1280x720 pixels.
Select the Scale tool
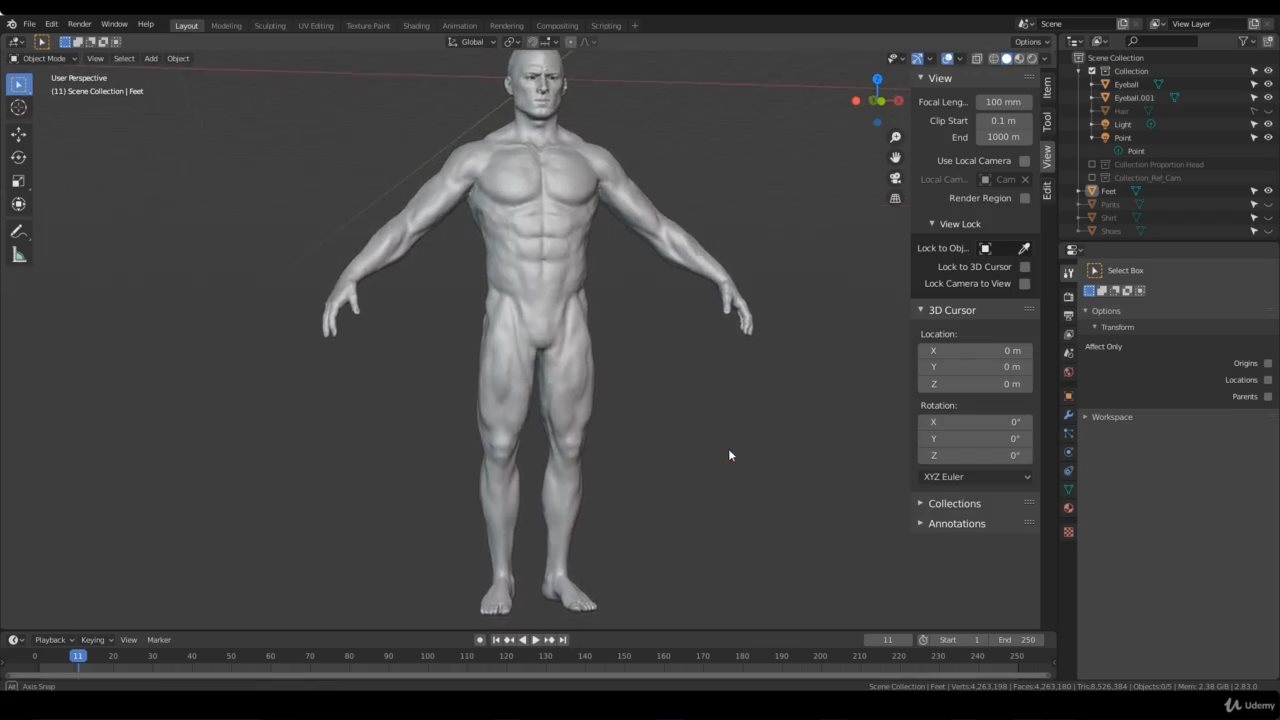pos(19,181)
